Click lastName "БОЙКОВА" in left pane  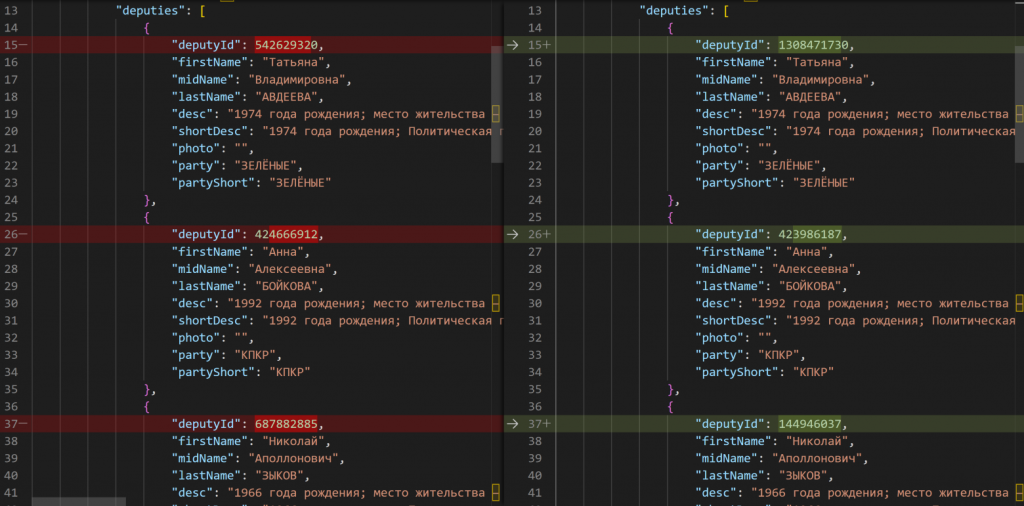point(286,286)
